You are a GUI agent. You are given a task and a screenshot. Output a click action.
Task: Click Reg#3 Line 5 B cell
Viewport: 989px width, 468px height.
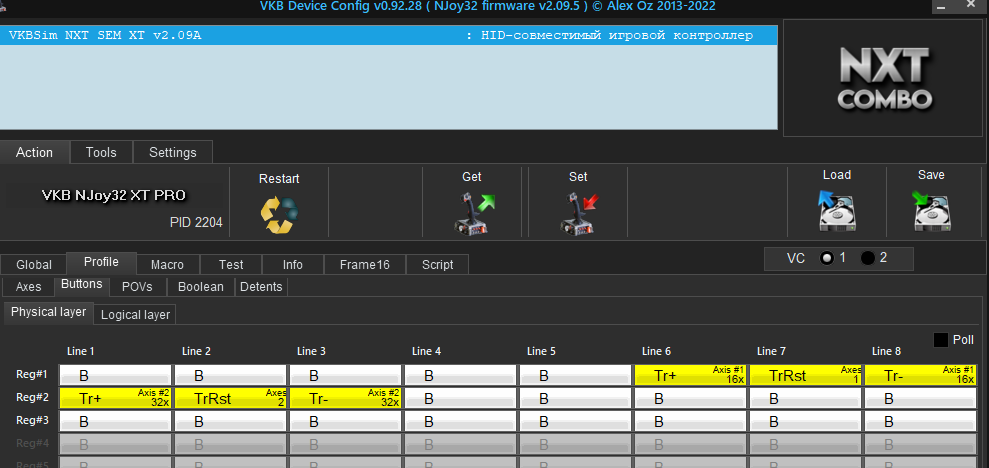click(x=575, y=421)
